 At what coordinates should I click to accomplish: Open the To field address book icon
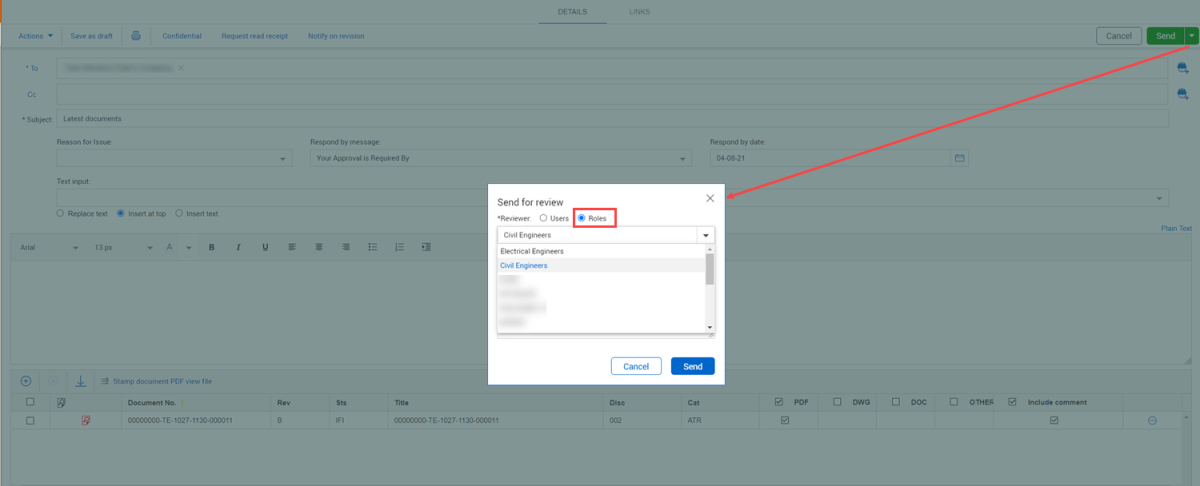coord(1182,68)
